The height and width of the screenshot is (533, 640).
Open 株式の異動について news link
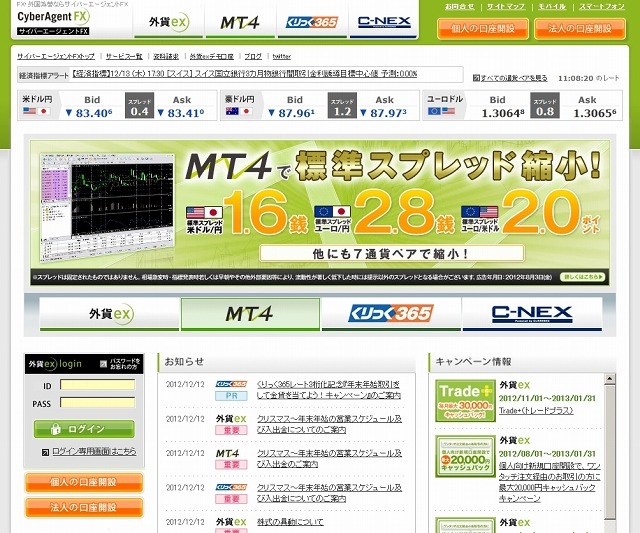[x=290, y=522]
